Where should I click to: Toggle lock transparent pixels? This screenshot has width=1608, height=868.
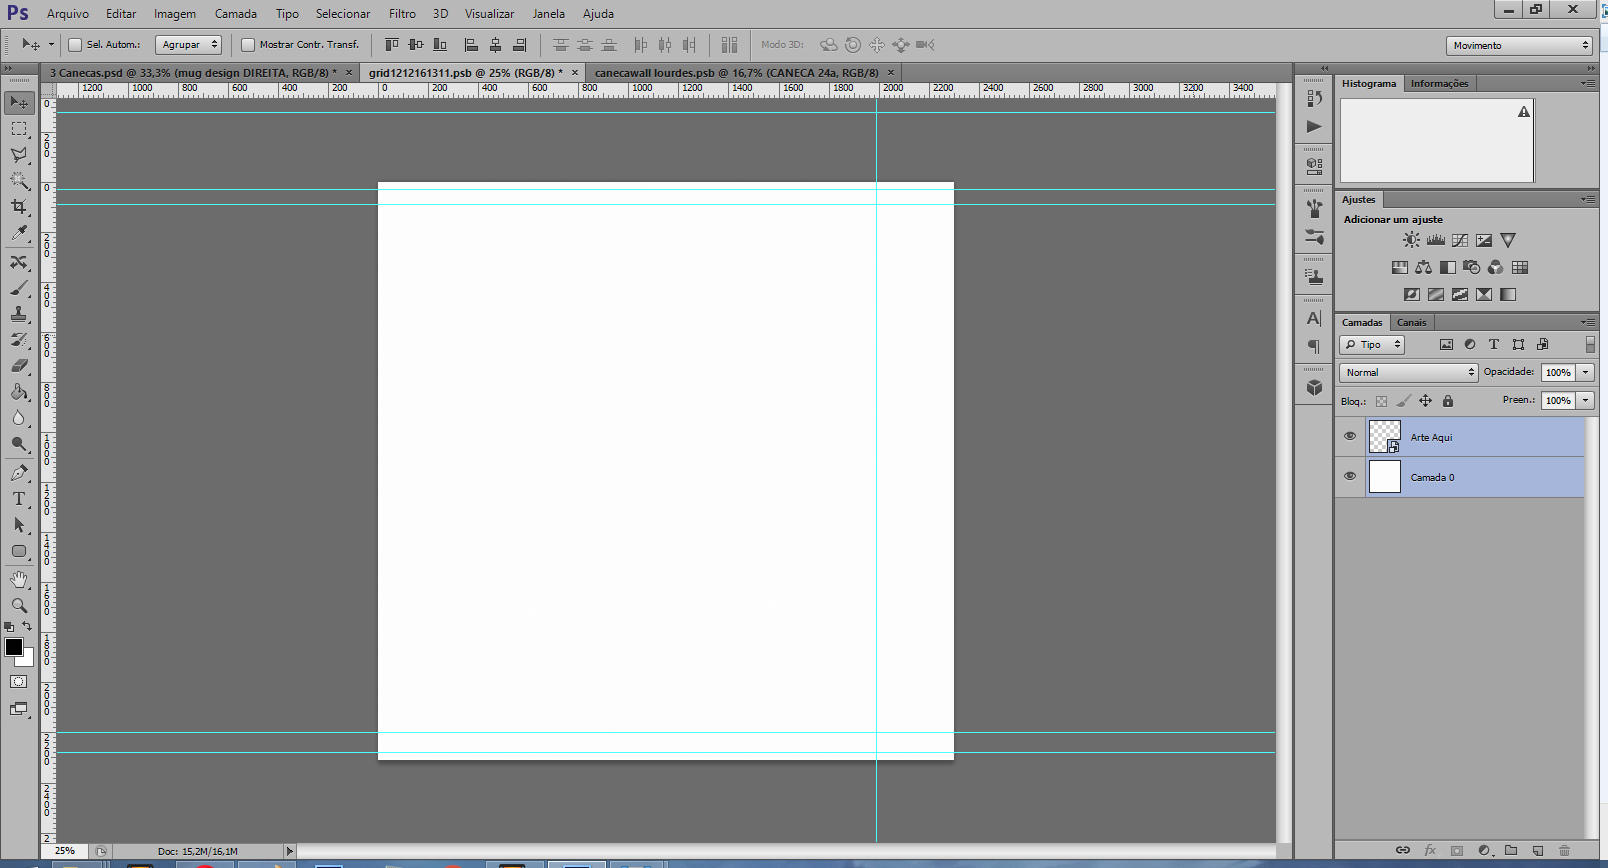click(x=1382, y=401)
